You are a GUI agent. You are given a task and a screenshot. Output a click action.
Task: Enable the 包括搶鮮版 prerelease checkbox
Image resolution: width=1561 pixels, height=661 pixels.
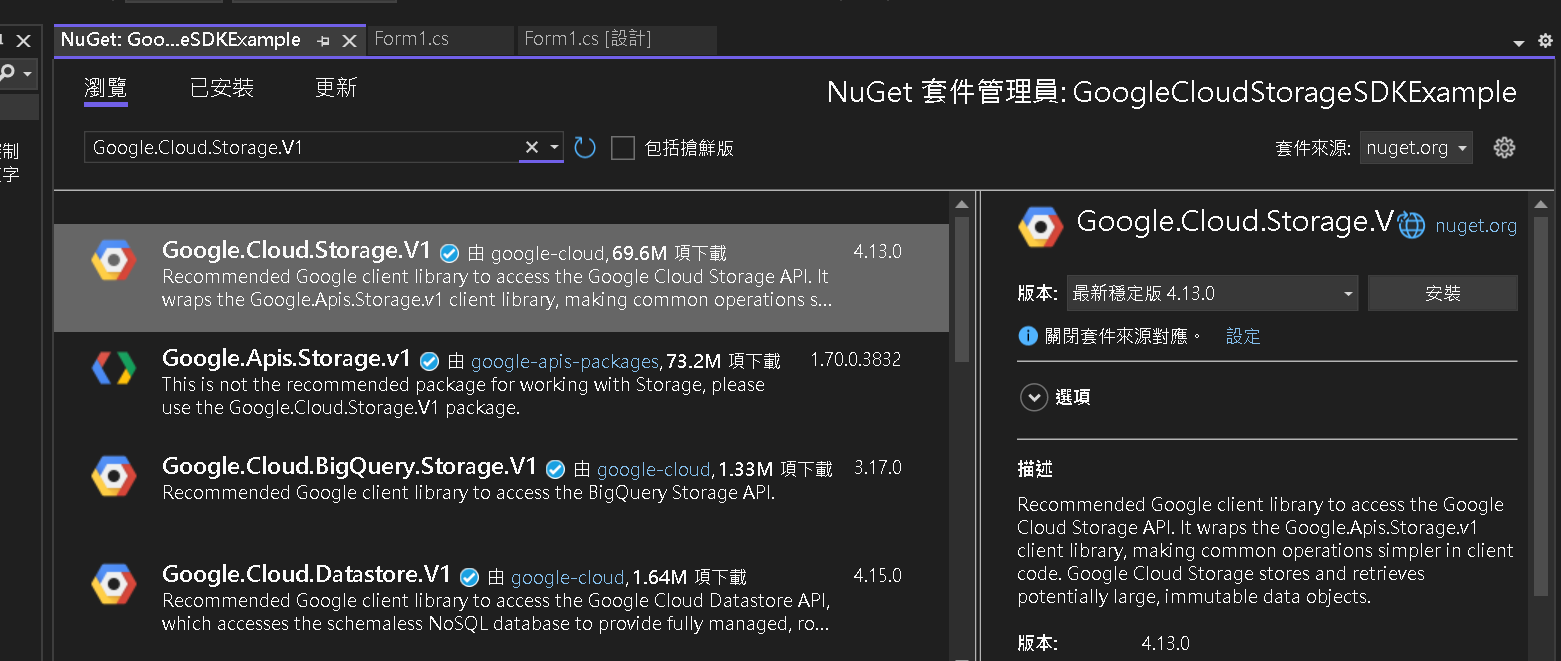click(623, 148)
